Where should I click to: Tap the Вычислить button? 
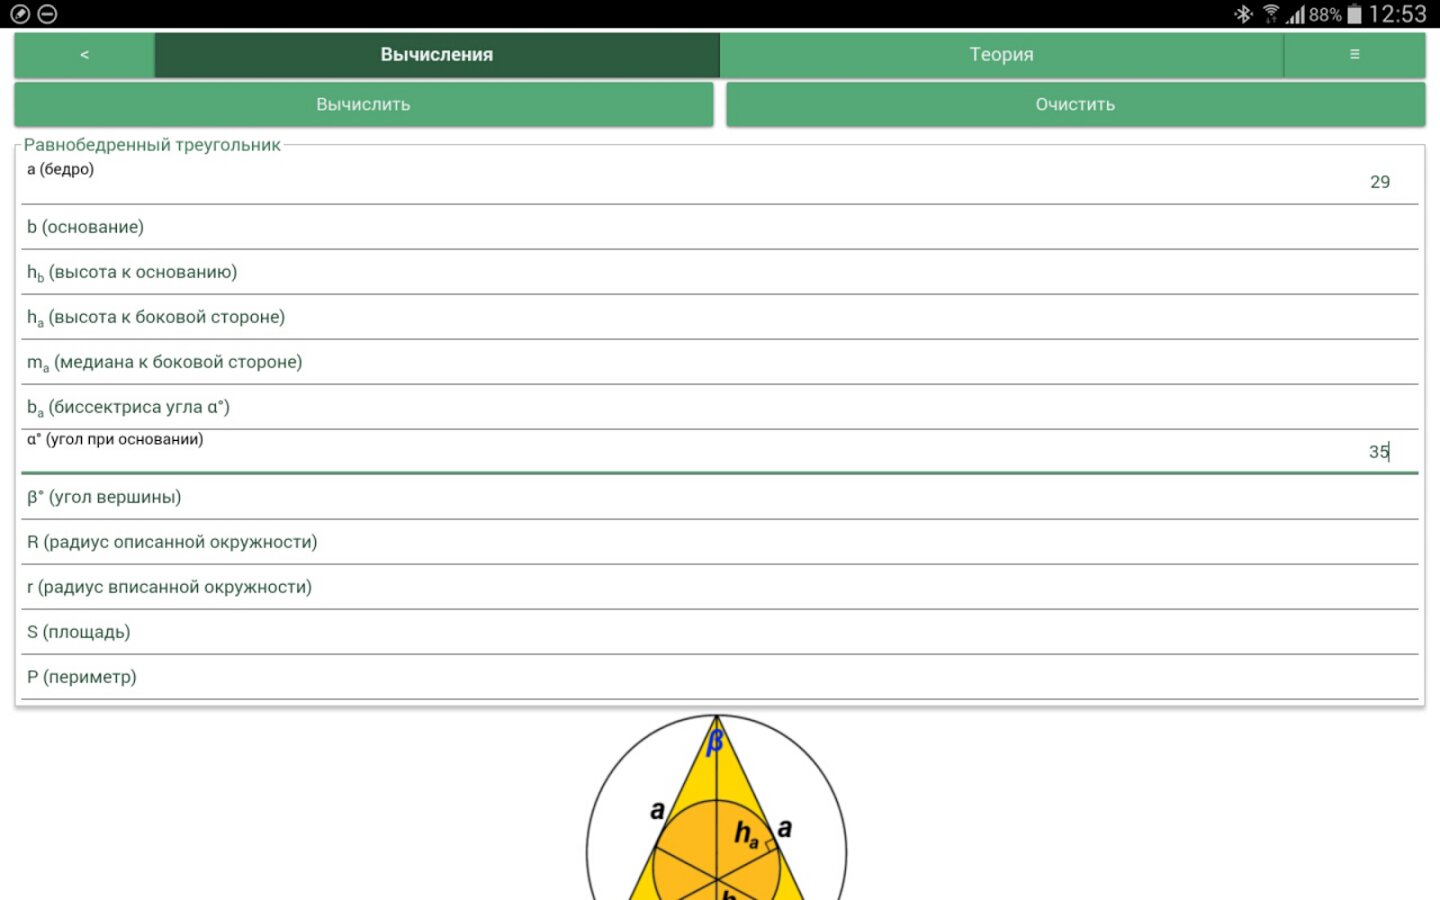(363, 104)
